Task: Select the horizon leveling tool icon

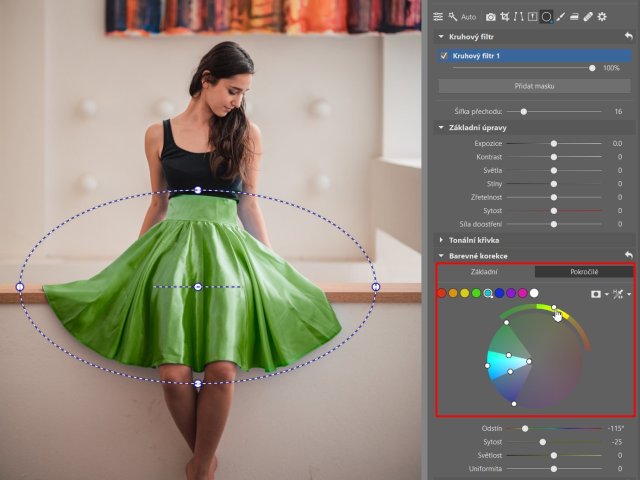Action: pyautogui.click(x=532, y=17)
